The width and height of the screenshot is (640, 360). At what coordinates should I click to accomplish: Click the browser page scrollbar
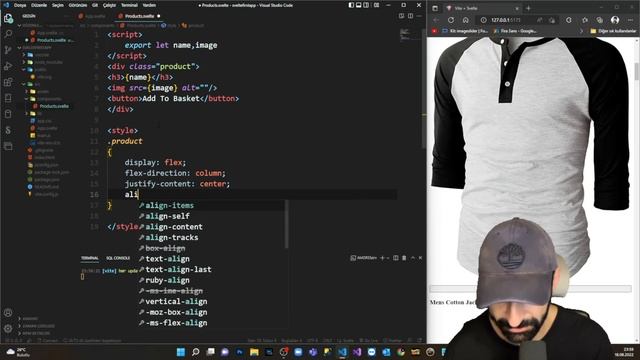(636, 70)
